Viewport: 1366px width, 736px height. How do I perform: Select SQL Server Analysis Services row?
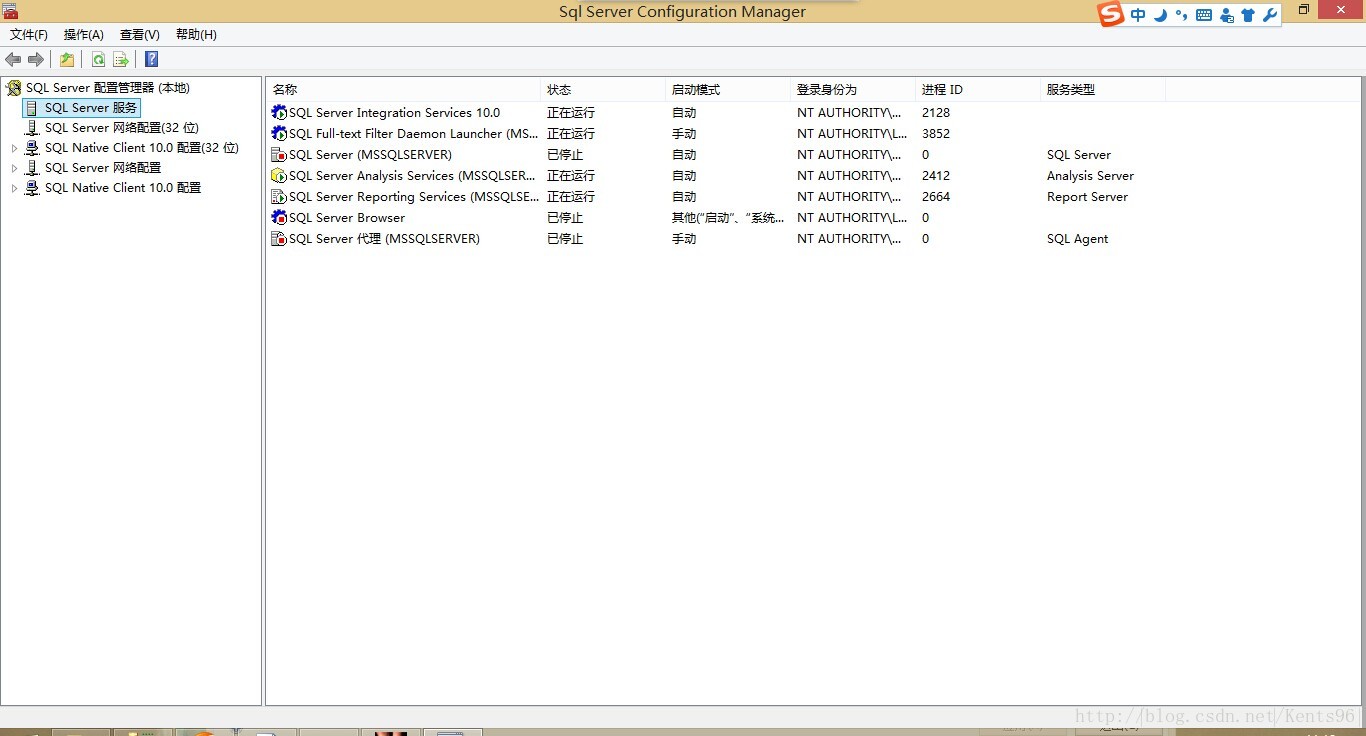[x=412, y=176]
